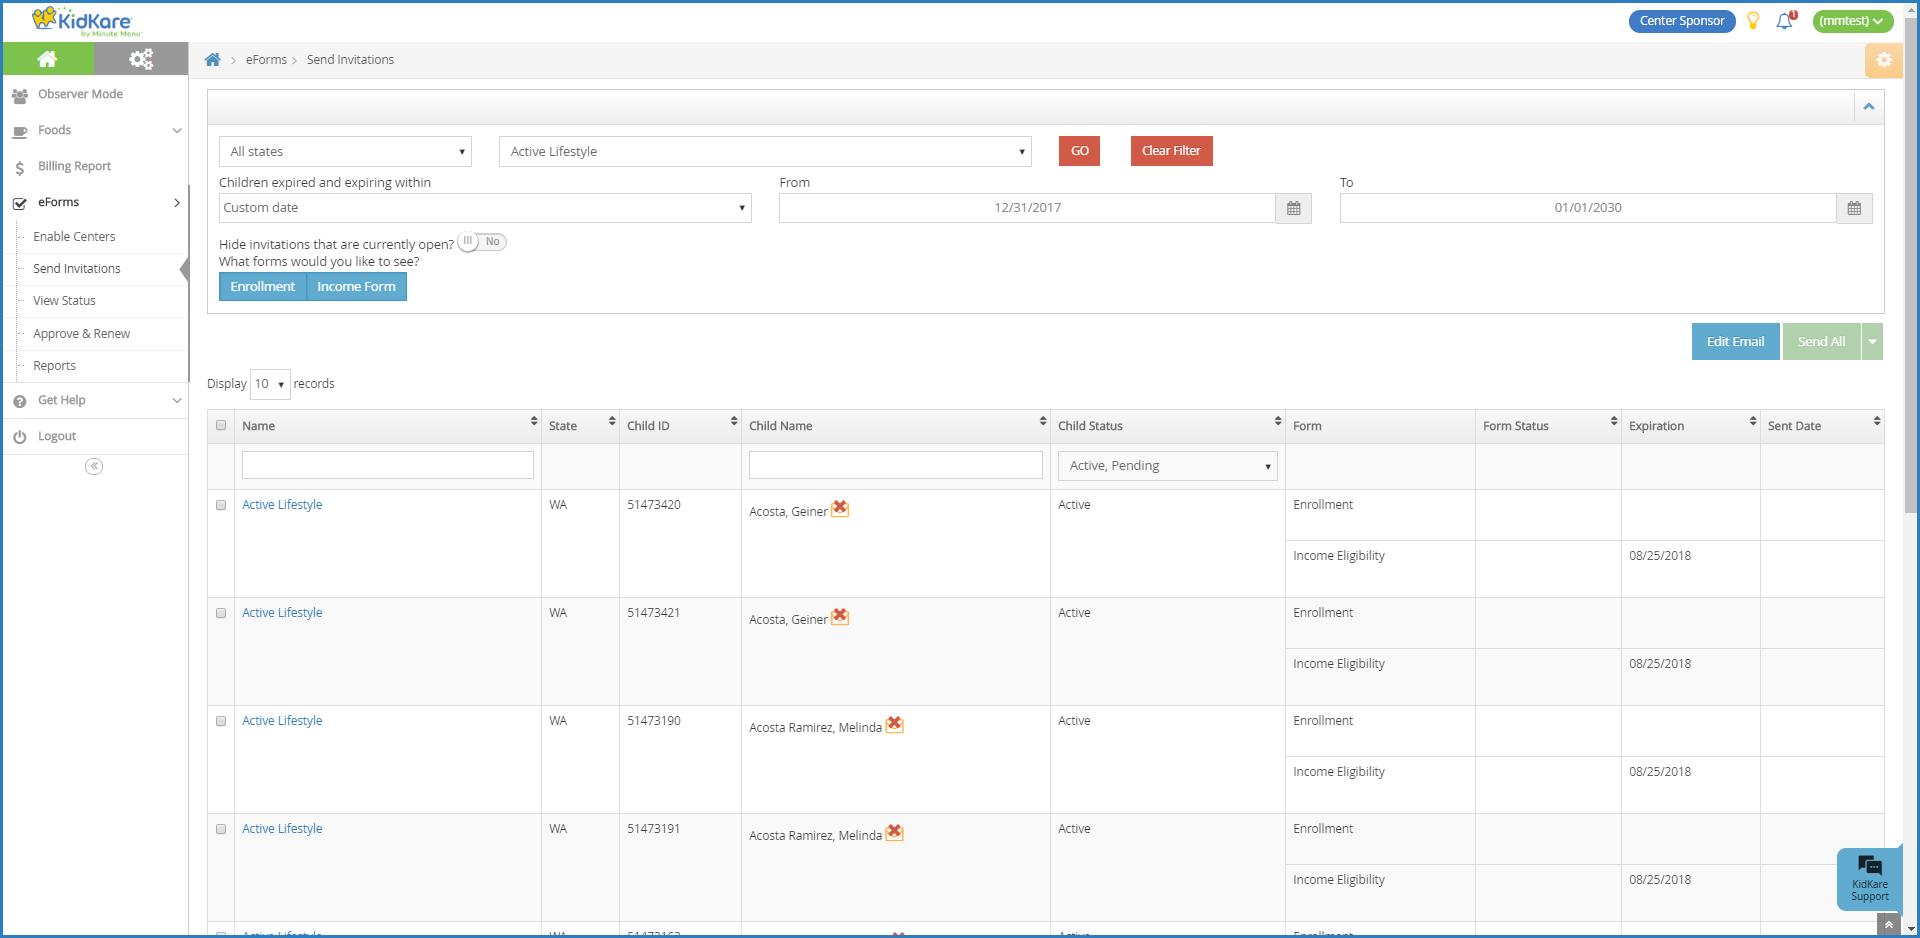Sort by Expiration column
The width and height of the screenshot is (1920, 938).
click(x=1753, y=422)
